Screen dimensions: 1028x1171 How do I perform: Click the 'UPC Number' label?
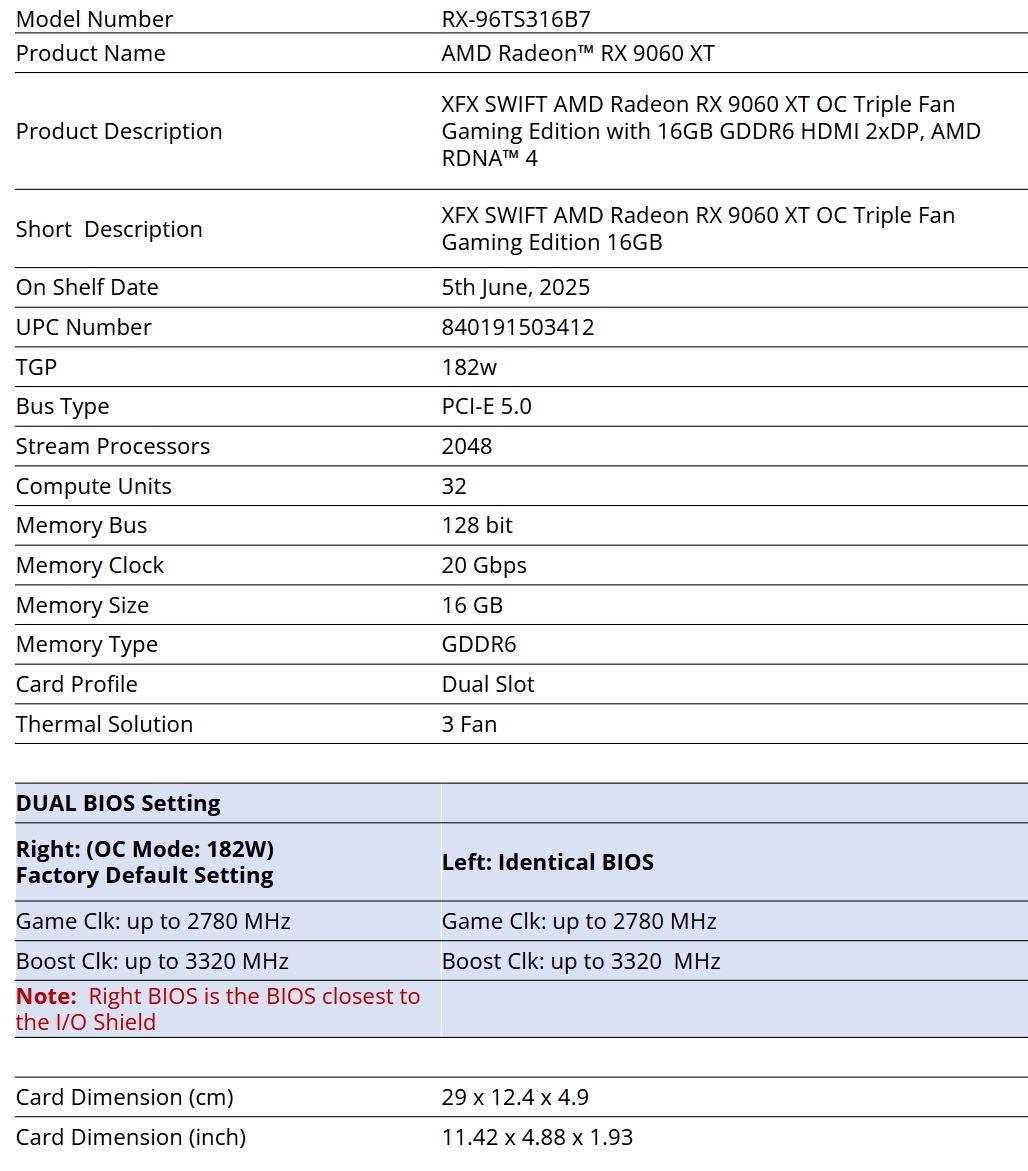tap(84, 326)
